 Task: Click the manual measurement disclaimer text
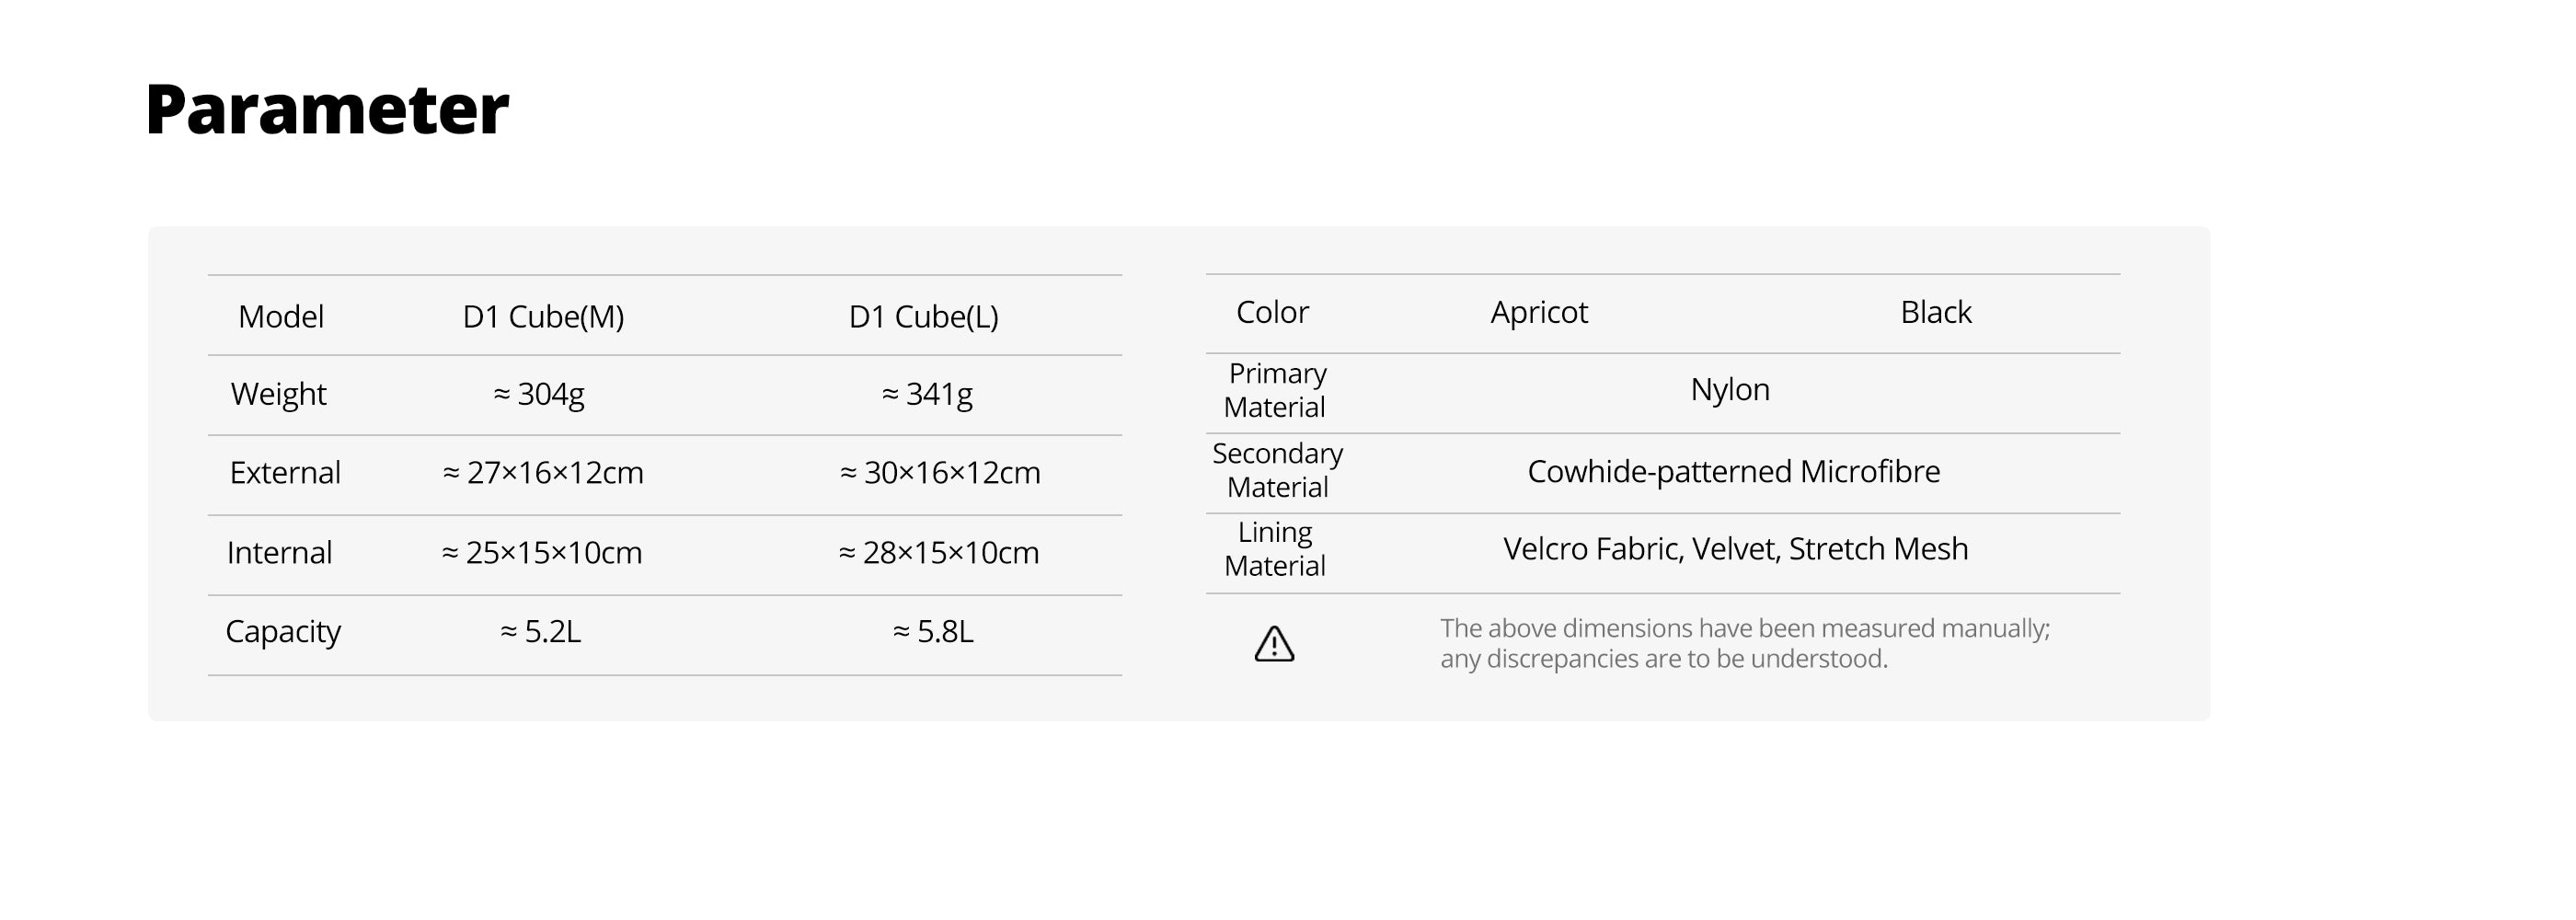[x=1744, y=643]
